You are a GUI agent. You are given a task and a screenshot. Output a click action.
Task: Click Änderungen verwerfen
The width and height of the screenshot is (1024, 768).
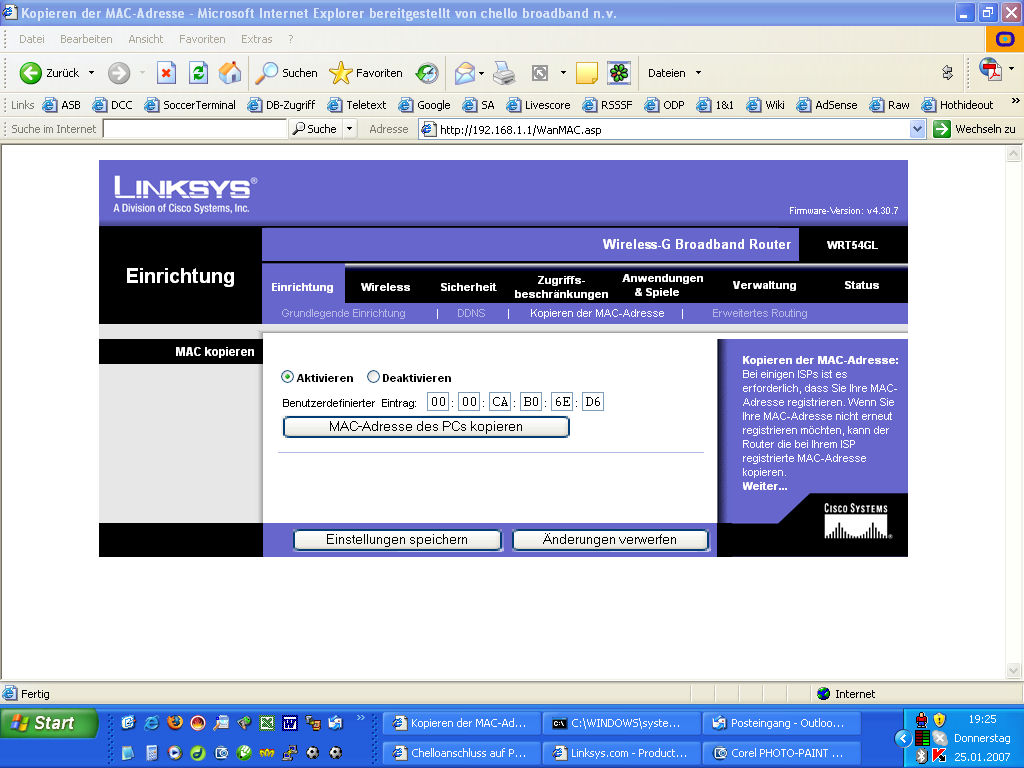point(610,539)
